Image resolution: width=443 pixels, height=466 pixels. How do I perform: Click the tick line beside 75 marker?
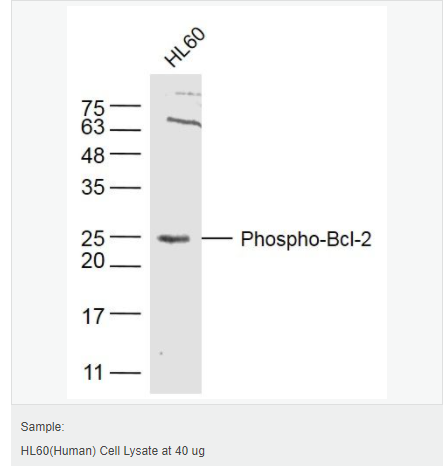125,106
